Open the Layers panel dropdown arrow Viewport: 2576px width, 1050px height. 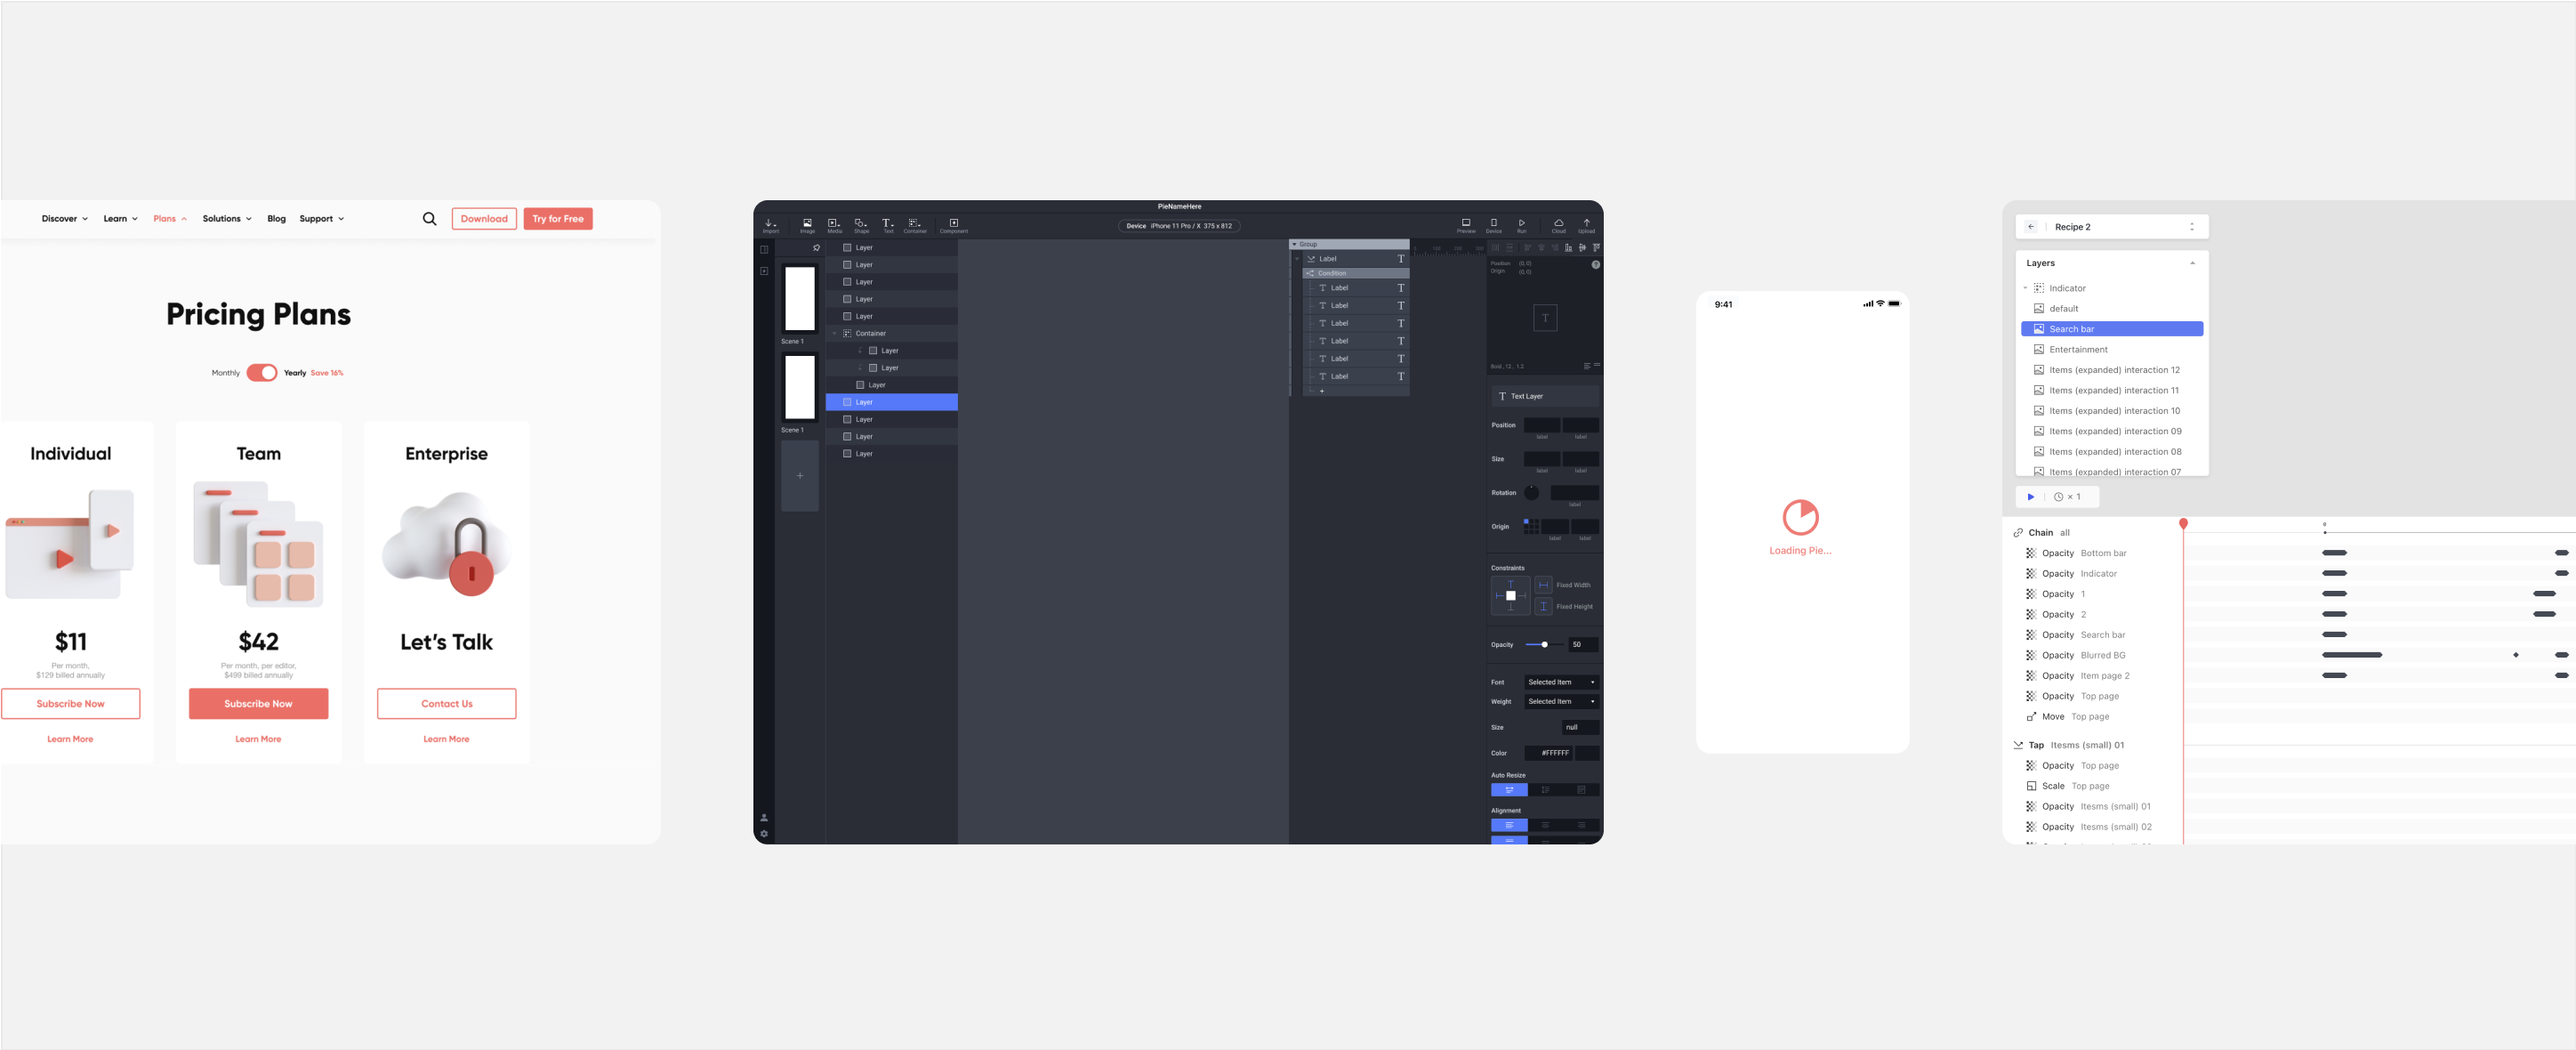[2195, 262]
